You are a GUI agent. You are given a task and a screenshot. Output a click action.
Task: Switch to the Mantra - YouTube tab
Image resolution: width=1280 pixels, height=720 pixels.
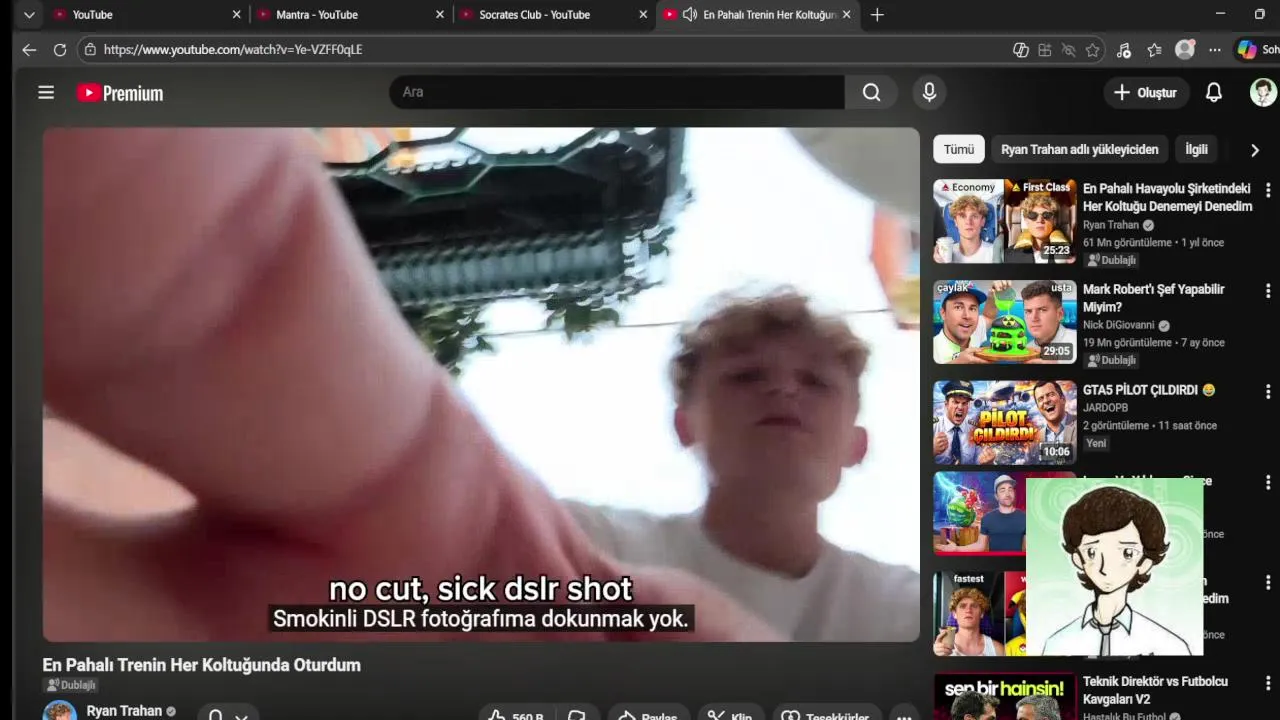tap(350, 15)
